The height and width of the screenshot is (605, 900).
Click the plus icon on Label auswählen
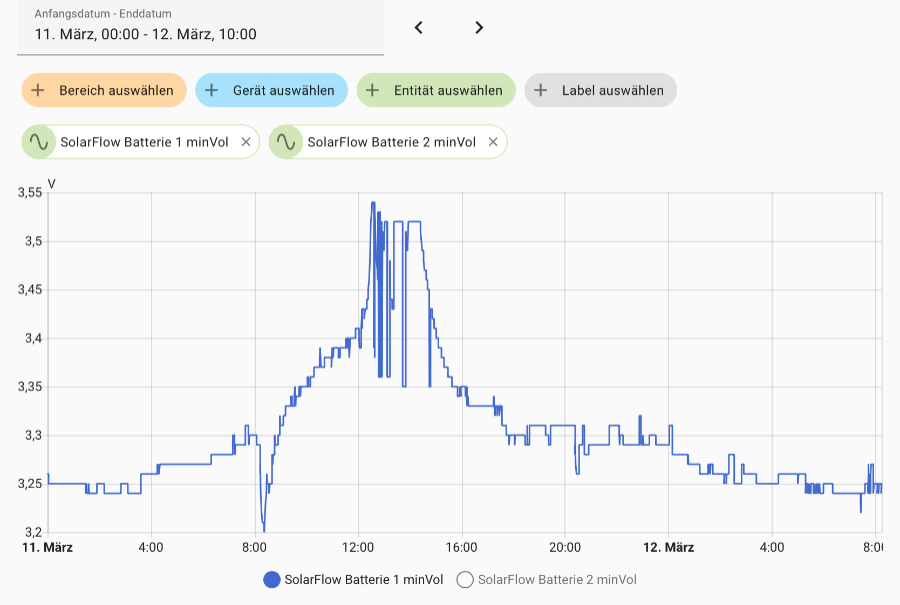540,90
